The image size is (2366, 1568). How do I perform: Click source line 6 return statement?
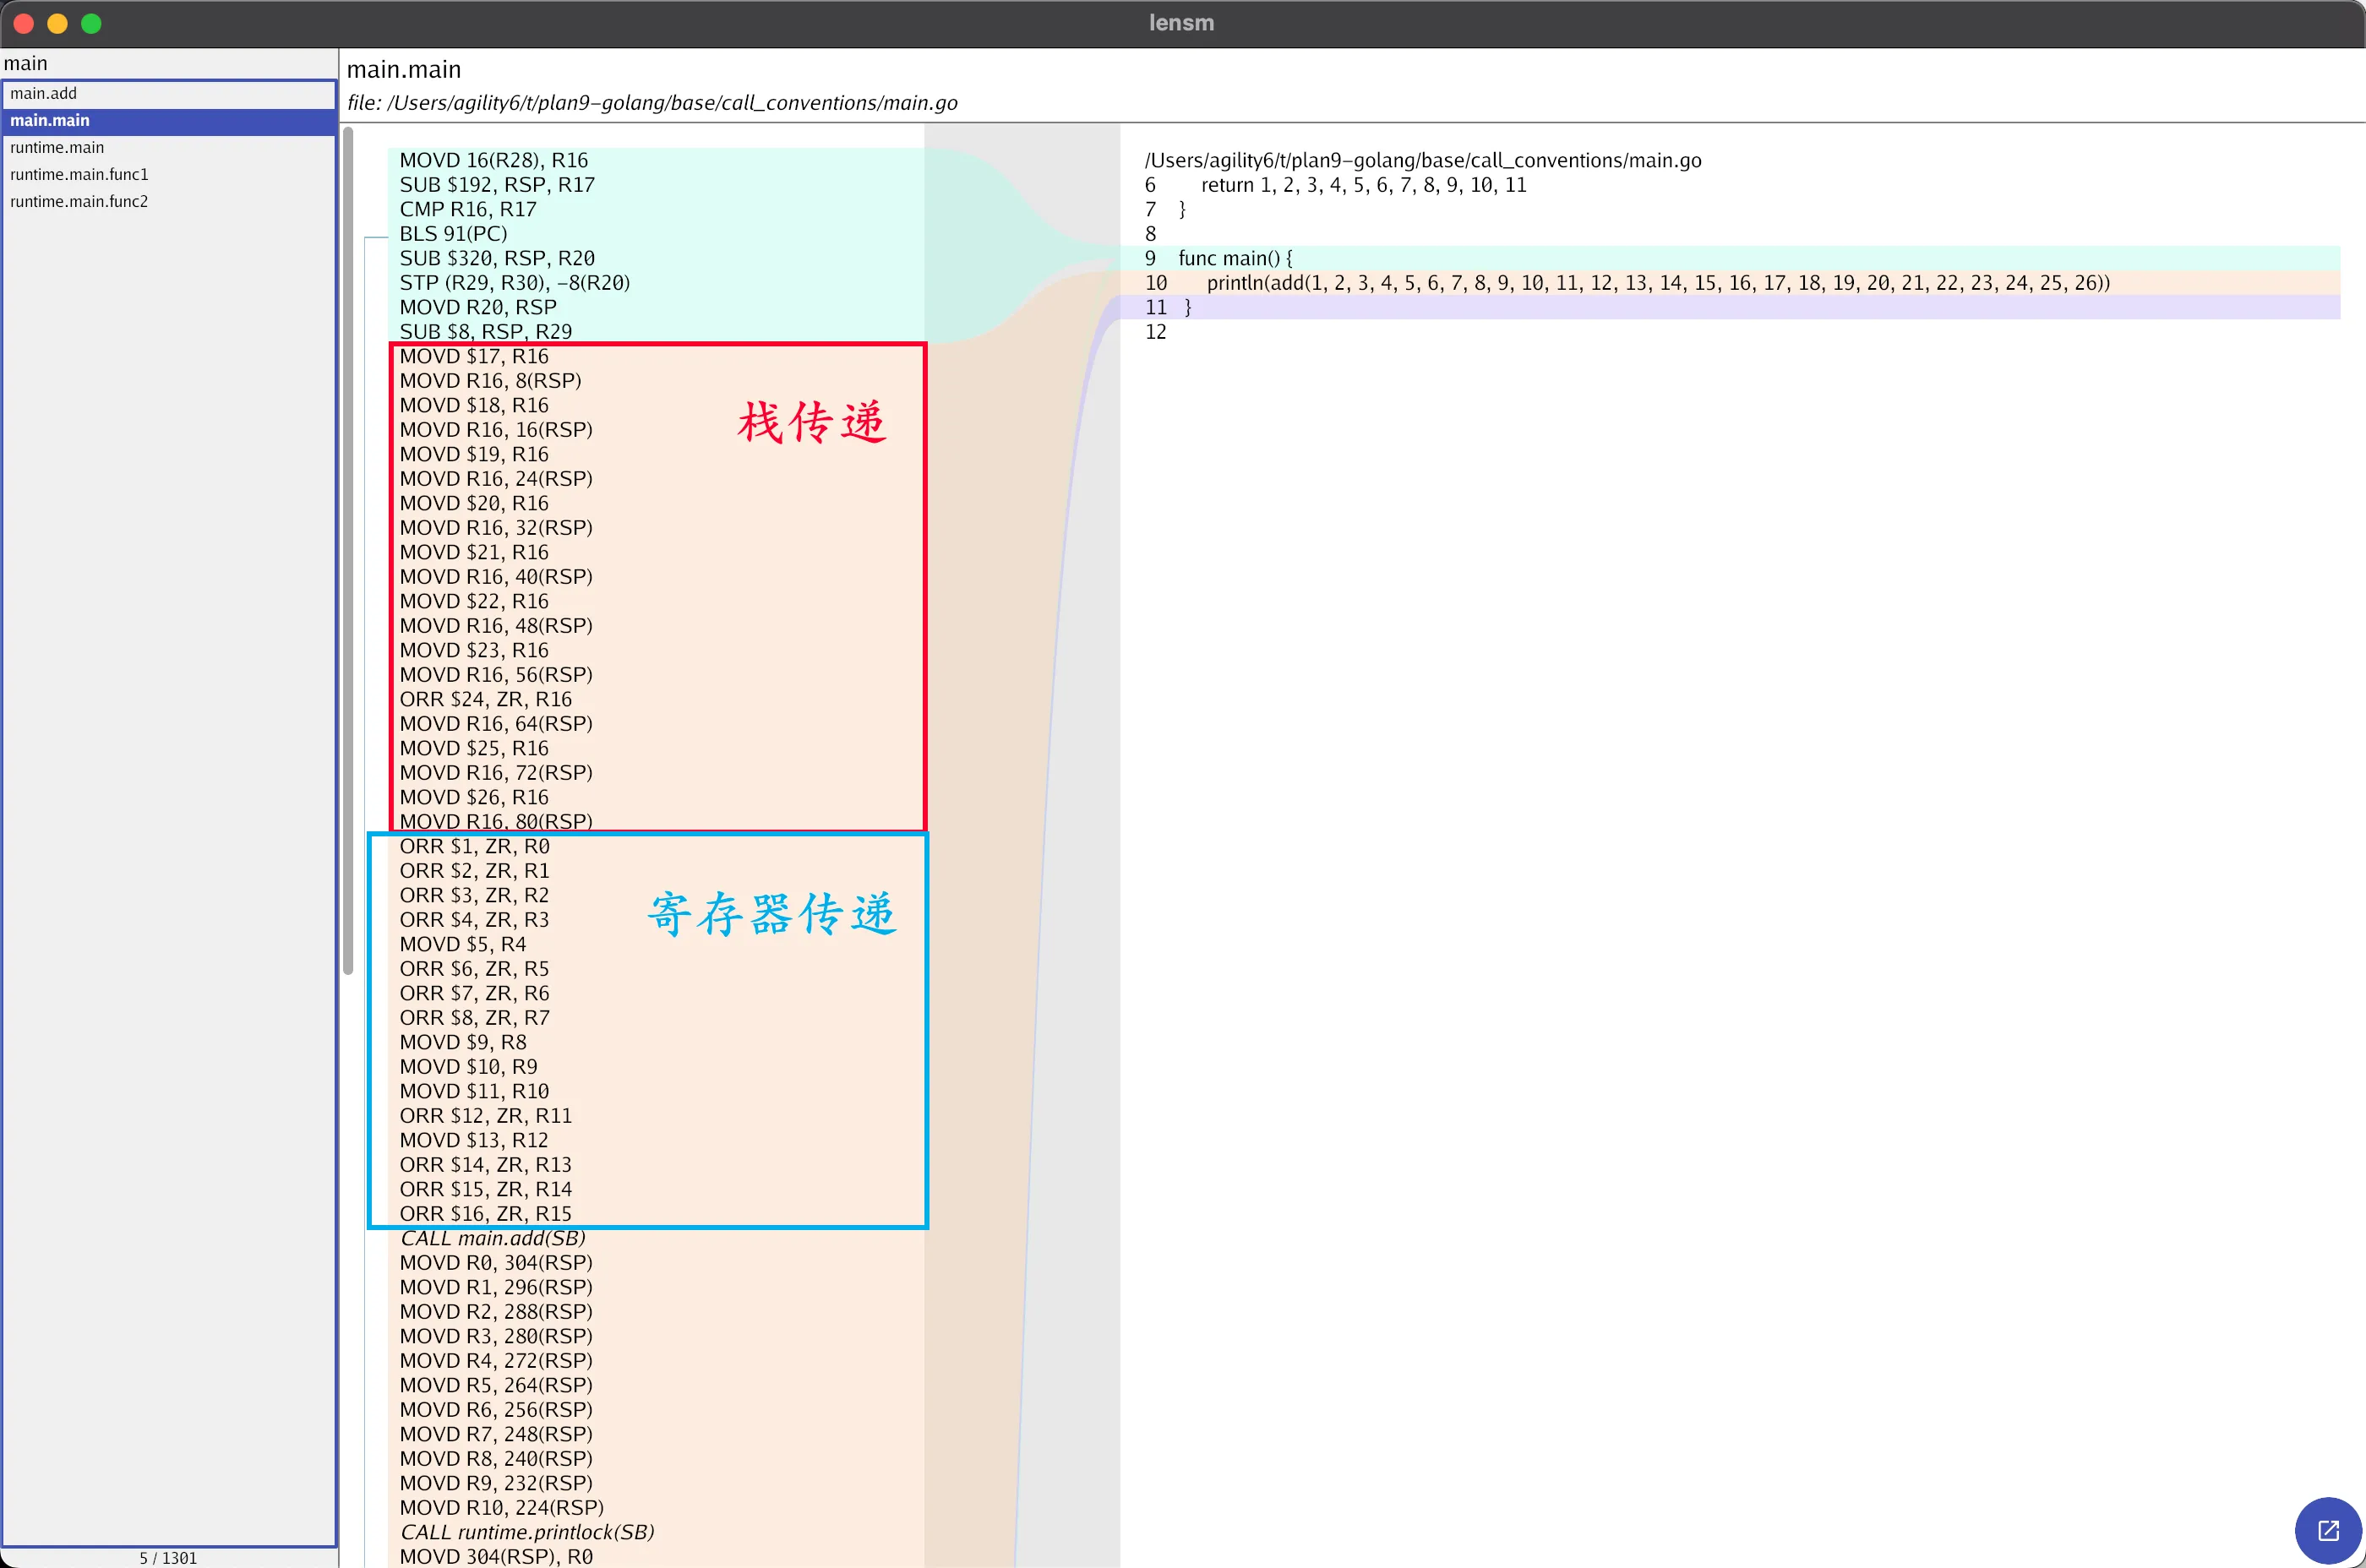point(1363,185)
